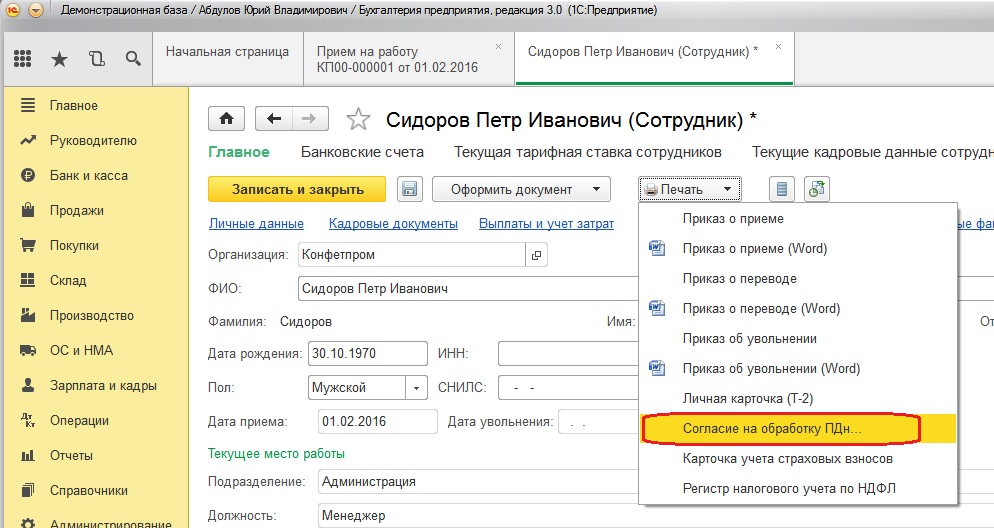Open Favorites star in top panel
Viewport: 994px width, 528px height.
click(59, 59)
